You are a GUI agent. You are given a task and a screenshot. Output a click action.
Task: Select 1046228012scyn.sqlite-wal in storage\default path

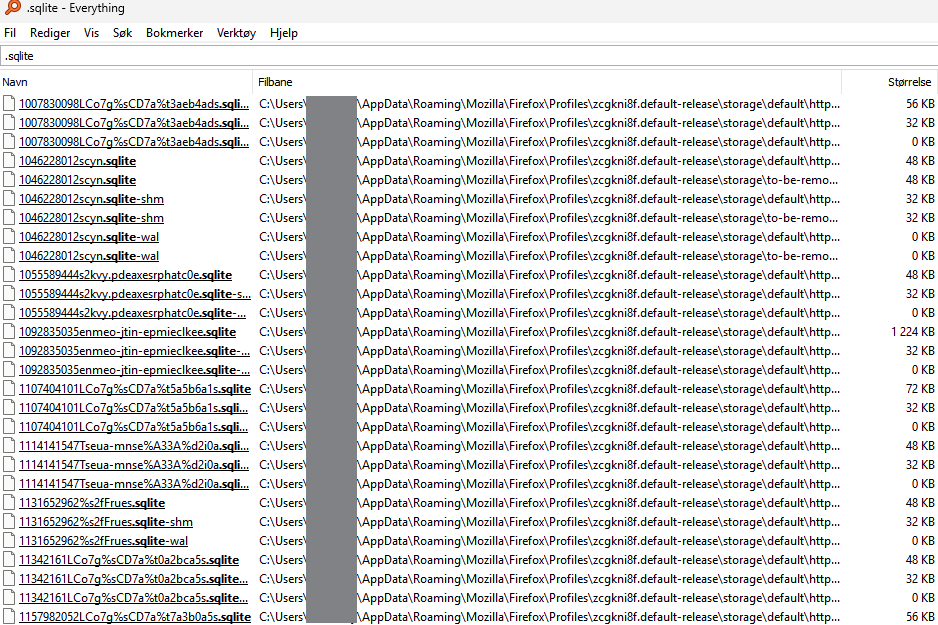89,237
